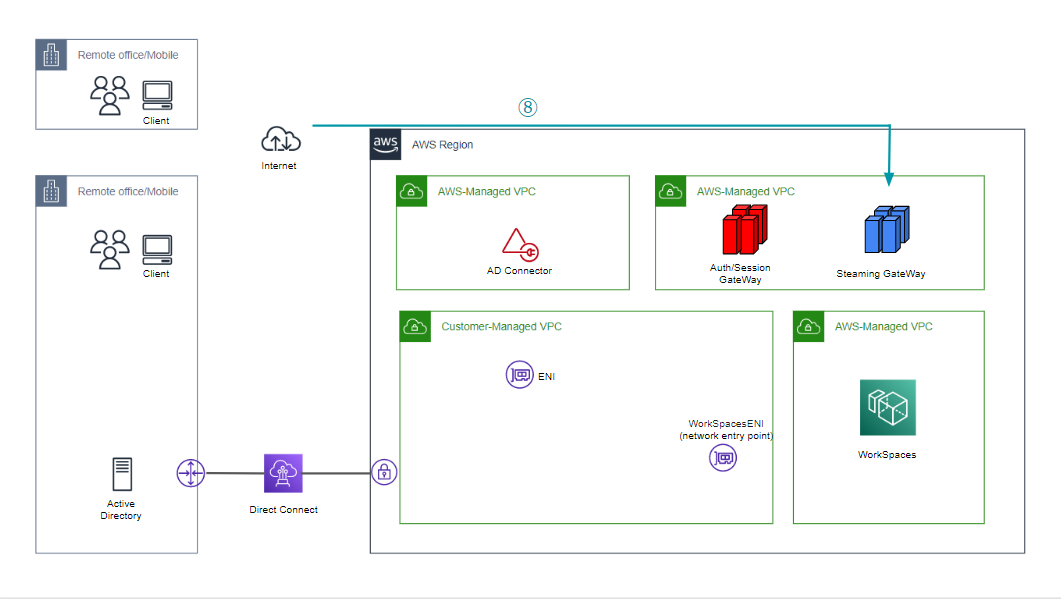The width and height of the screenshot is (1061, 599).
Task: Click the Client computer icon in the lower Remote office box
Action: (157, 250)
